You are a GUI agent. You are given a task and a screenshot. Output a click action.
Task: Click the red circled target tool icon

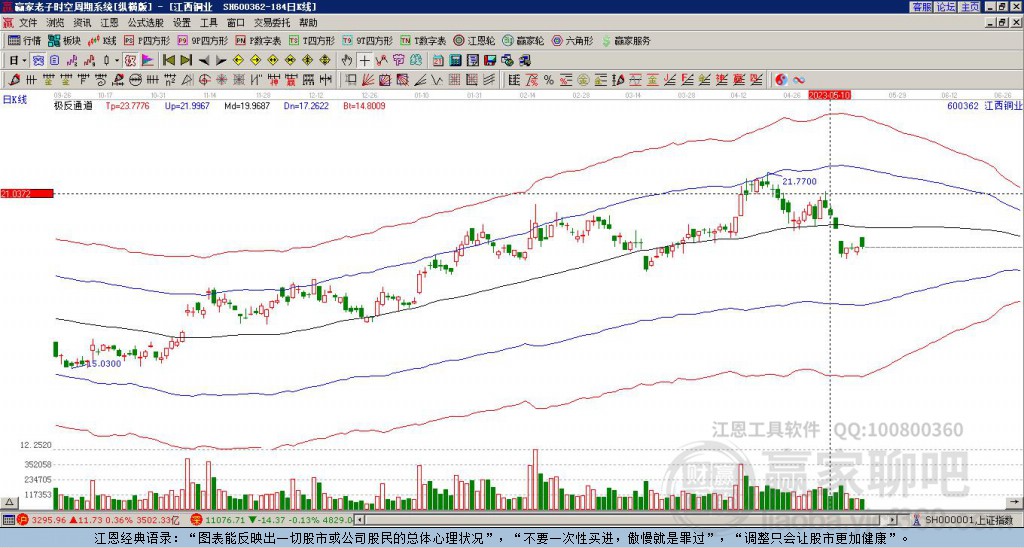click(204, 80)
